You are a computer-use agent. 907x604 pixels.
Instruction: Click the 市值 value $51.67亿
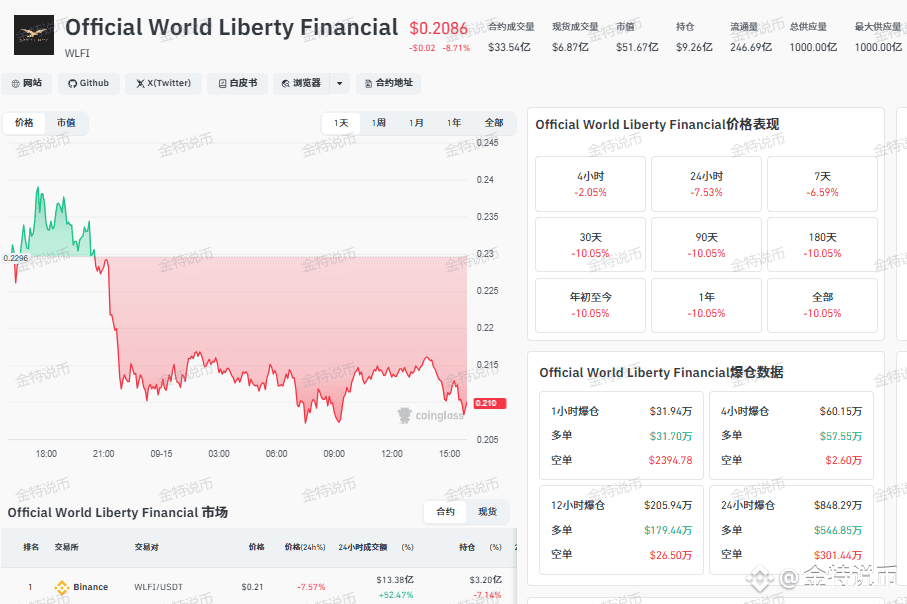click(637, 47)
